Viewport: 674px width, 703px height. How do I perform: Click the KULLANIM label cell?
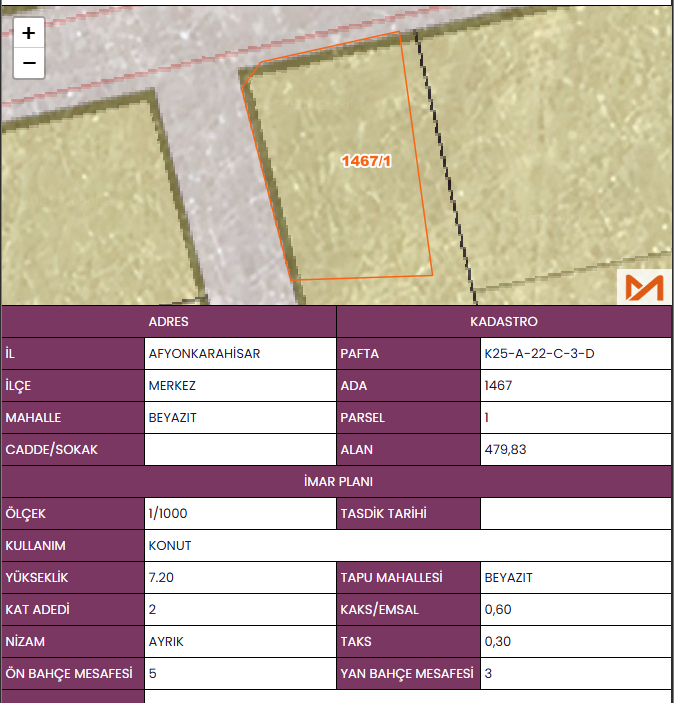[73, 546]
